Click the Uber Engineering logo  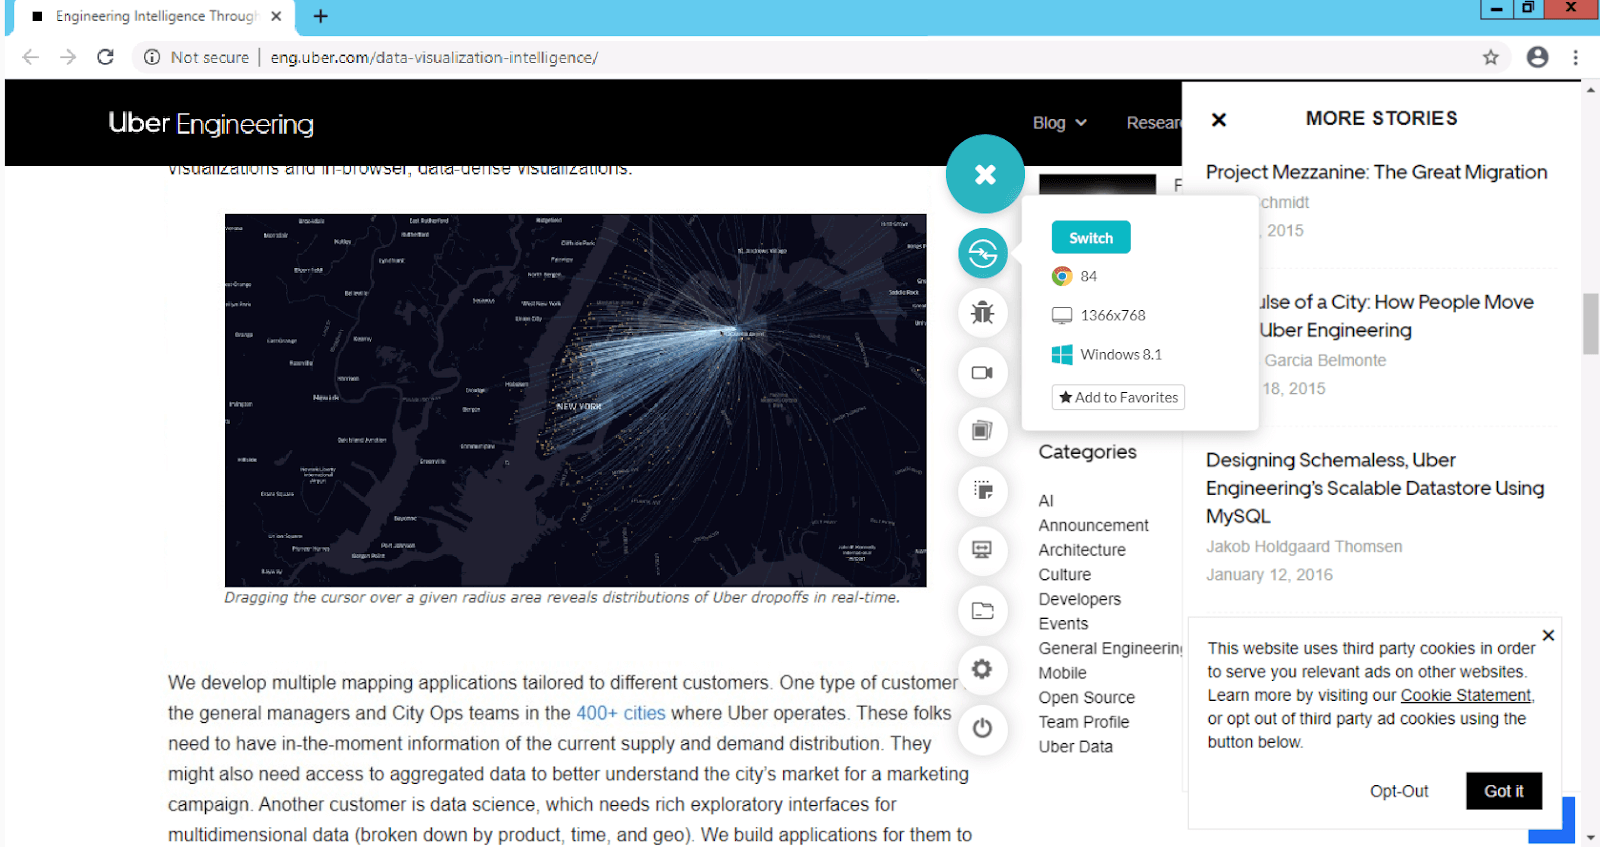pyautogui.click(x=211, y=123)
